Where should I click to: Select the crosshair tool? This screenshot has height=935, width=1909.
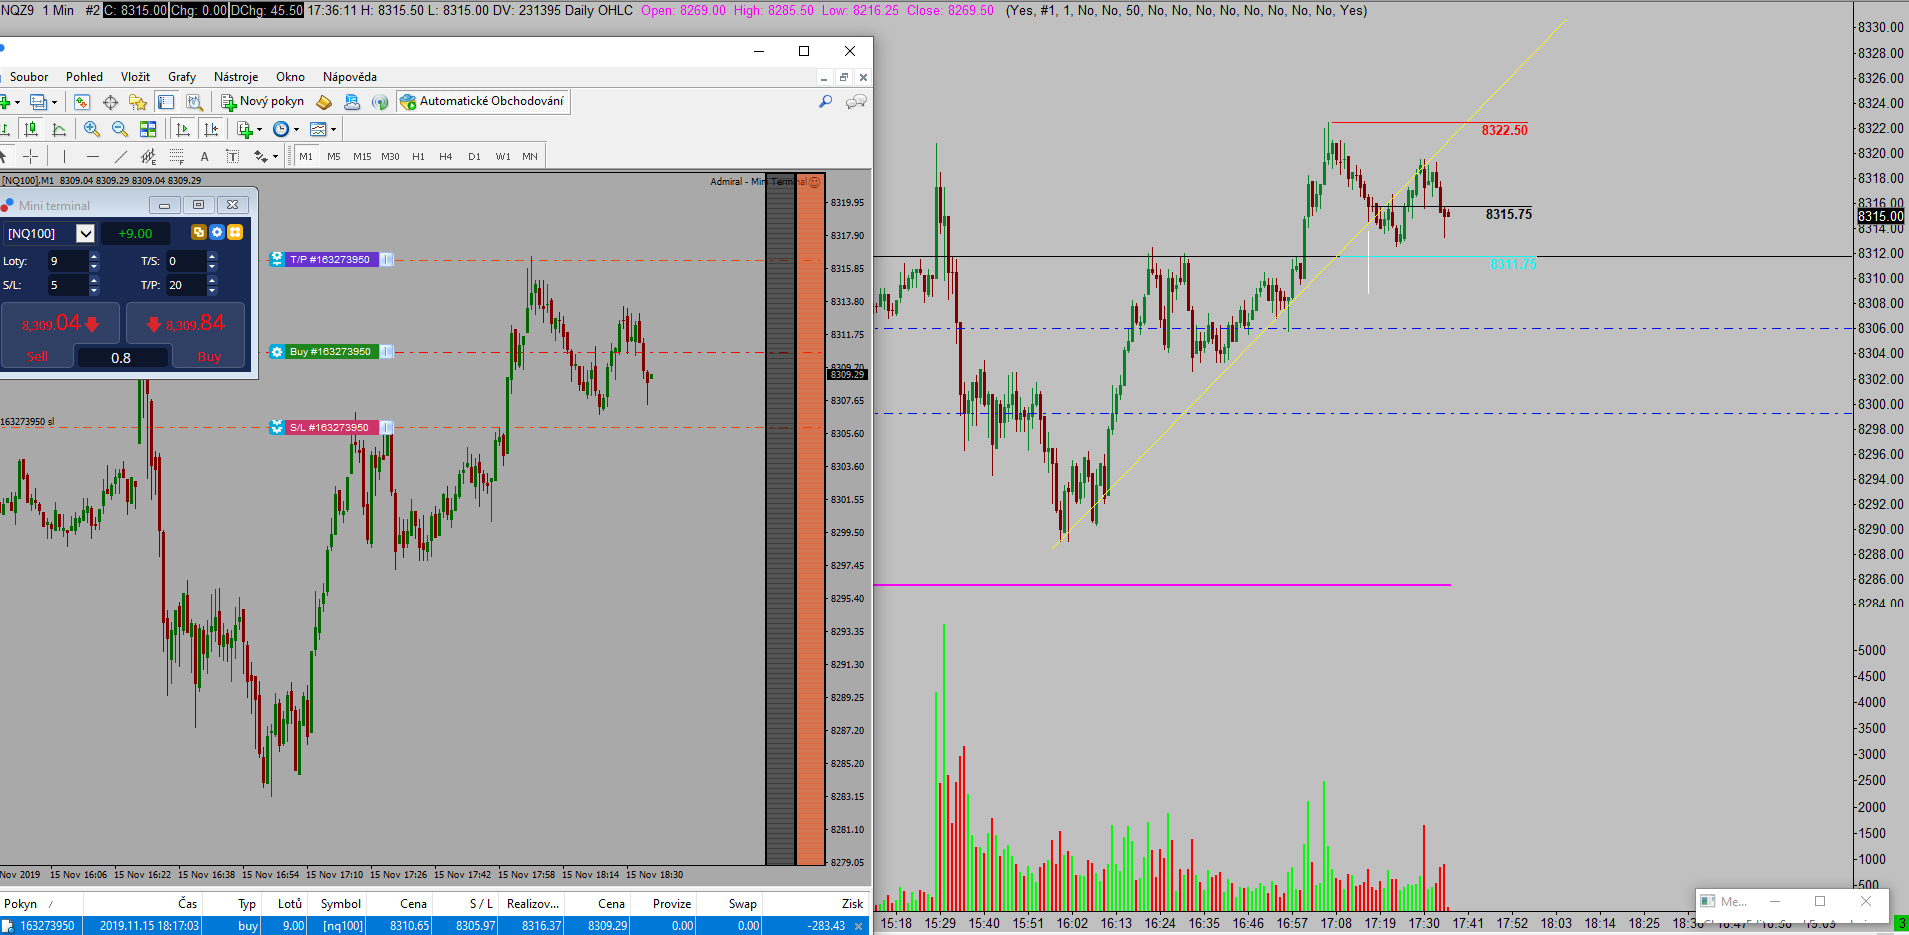[x=31, y=156]
